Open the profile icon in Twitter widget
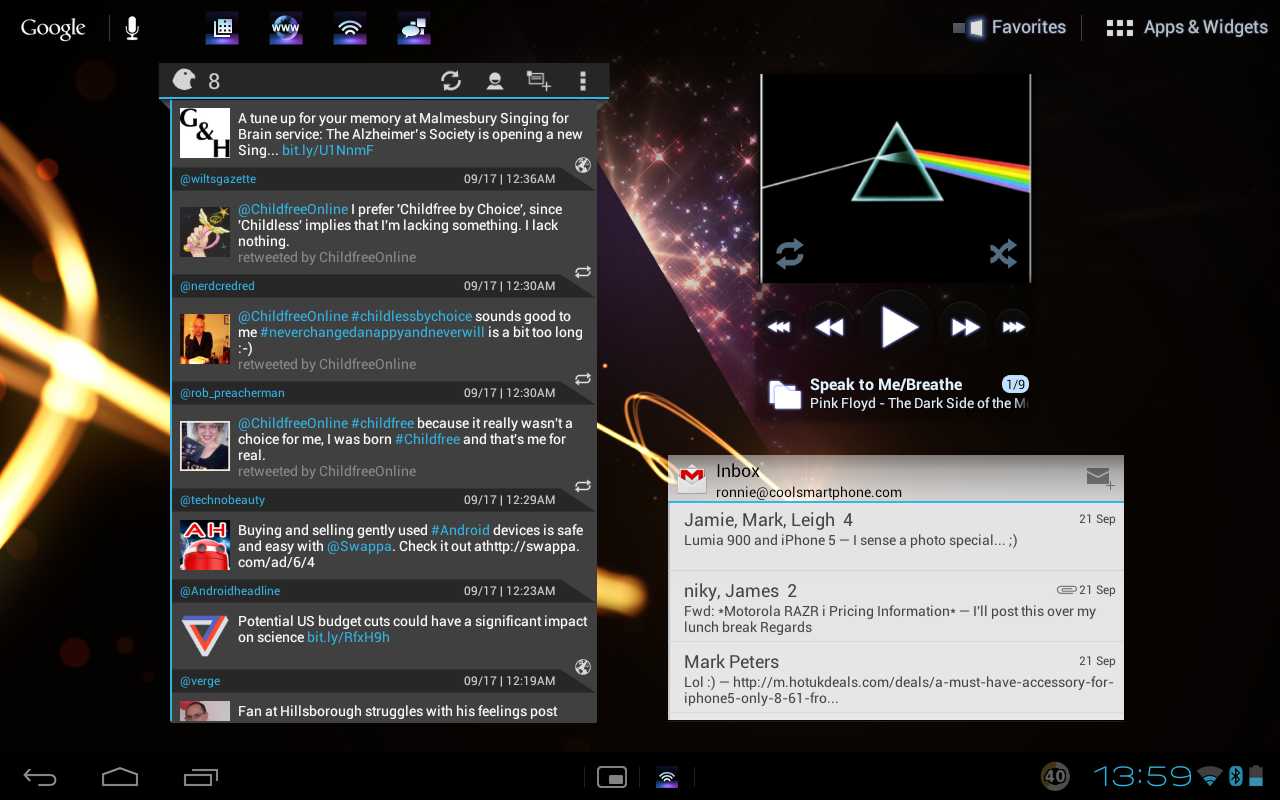This screenshot has height=800, width=1280. tap(494, 81)
